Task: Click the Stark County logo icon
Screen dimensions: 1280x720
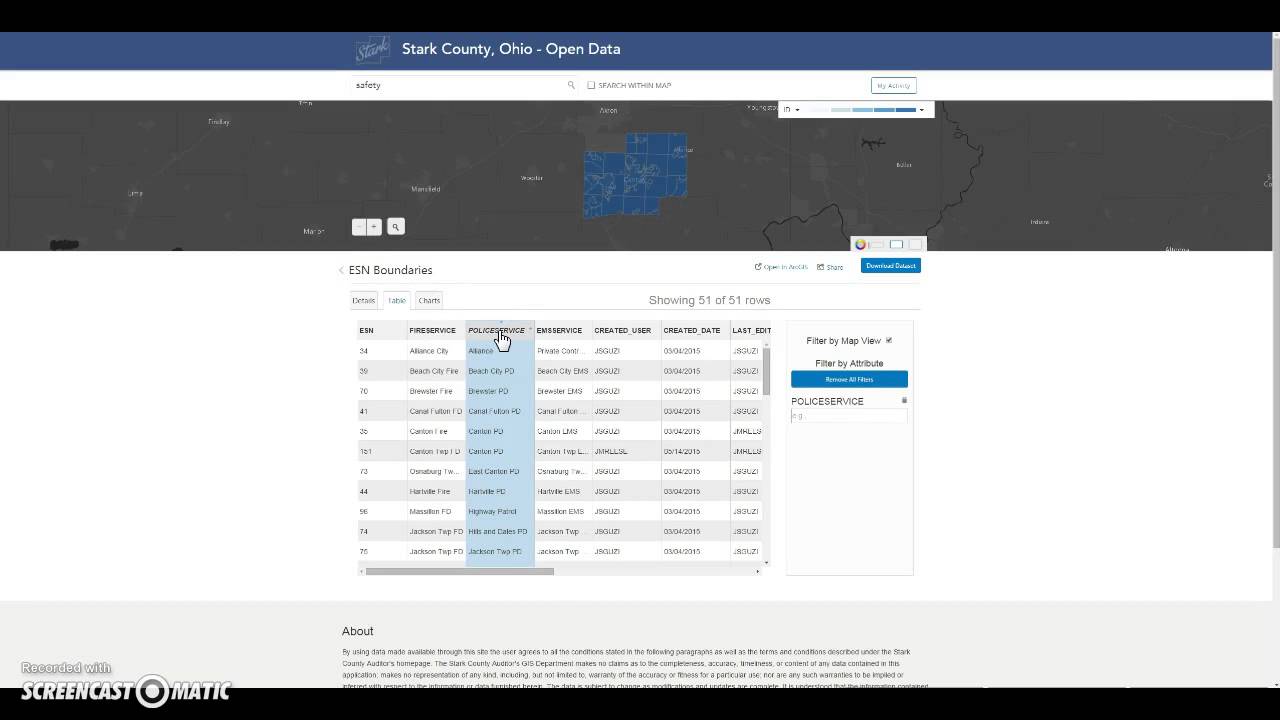Action: (373, 50)
